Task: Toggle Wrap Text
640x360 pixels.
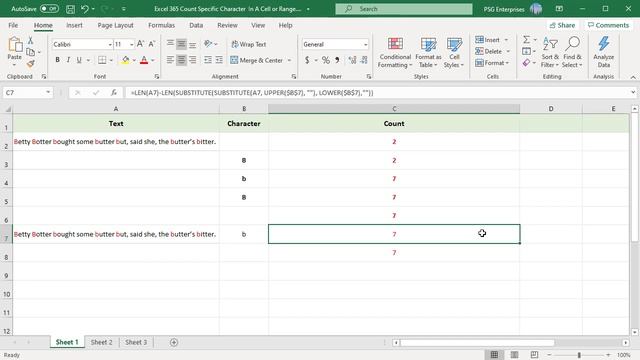Action: [x=249, y=44]
